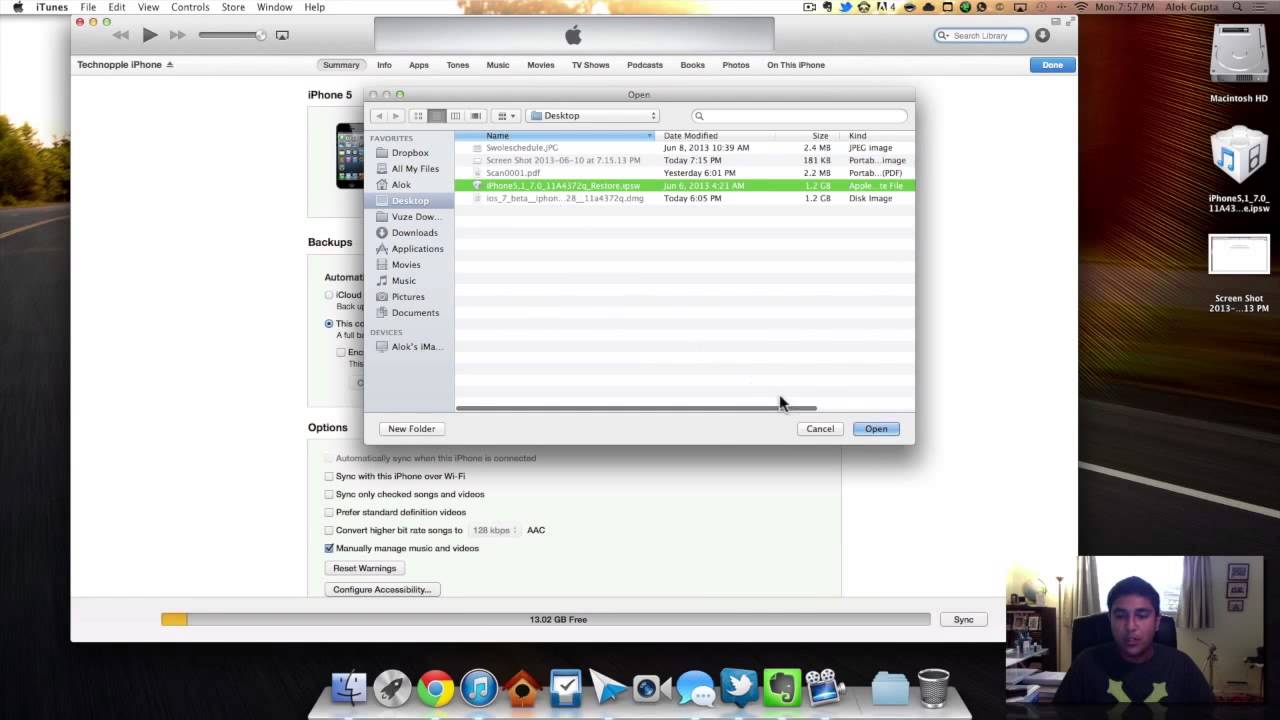Open Evernote from the Dock
The width and height of the screenshot is (1280, 720).
782,688
